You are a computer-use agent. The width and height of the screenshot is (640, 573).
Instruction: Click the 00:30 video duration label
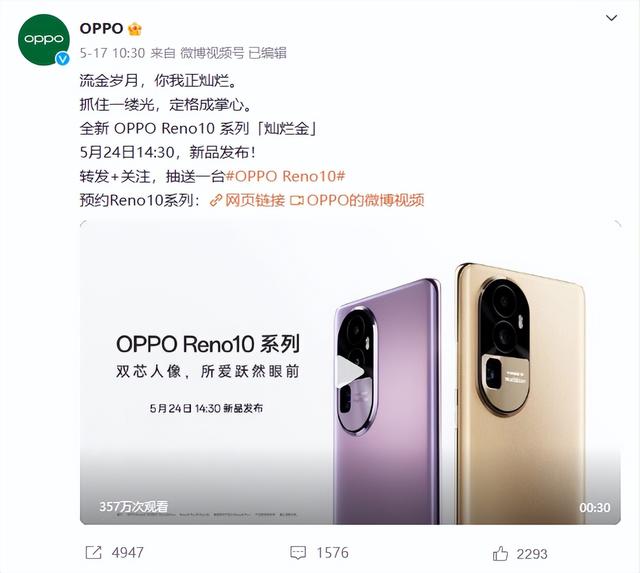pyautogui.click(x=595, y=507)
